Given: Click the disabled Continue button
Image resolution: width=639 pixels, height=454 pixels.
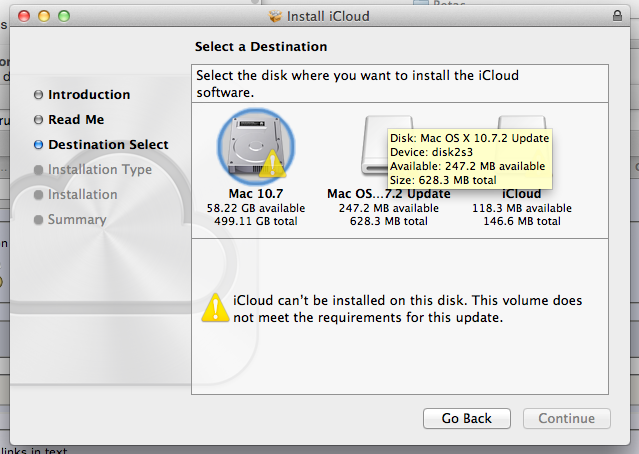Looking at the screenshot, I should pyautogui.click(x=566, y=418).
